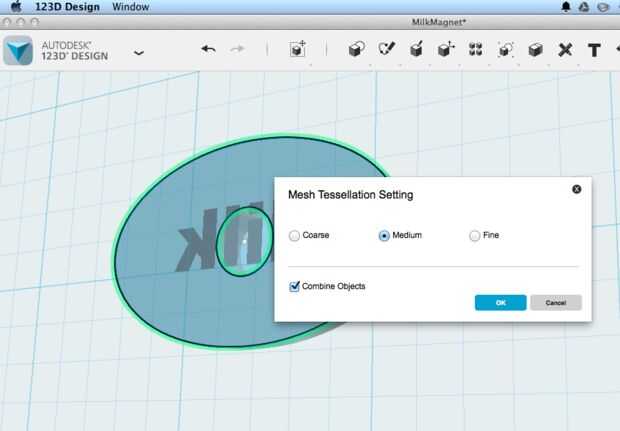
Task: Open the Modify tool icon
Action: (446, 49)
